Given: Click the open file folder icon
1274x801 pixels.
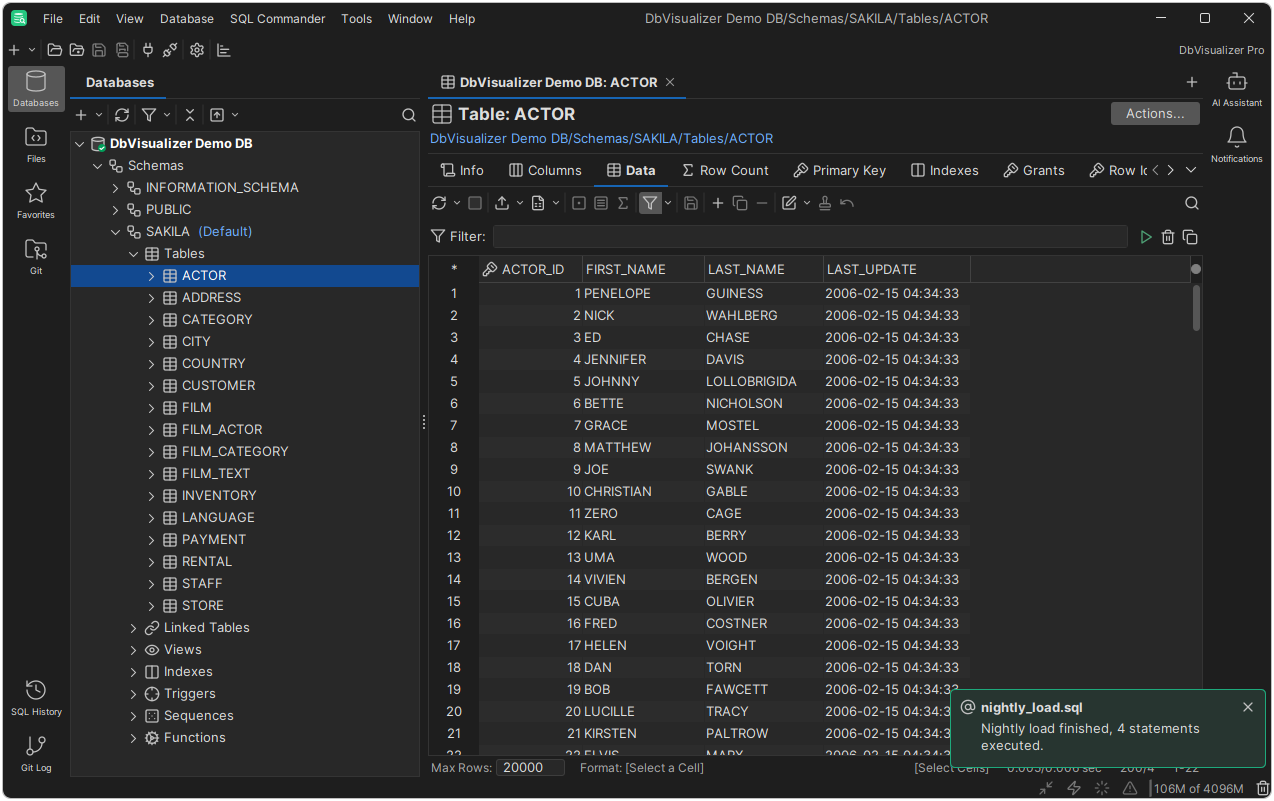Looking at the screenshot, I should [x=55, y=50].
